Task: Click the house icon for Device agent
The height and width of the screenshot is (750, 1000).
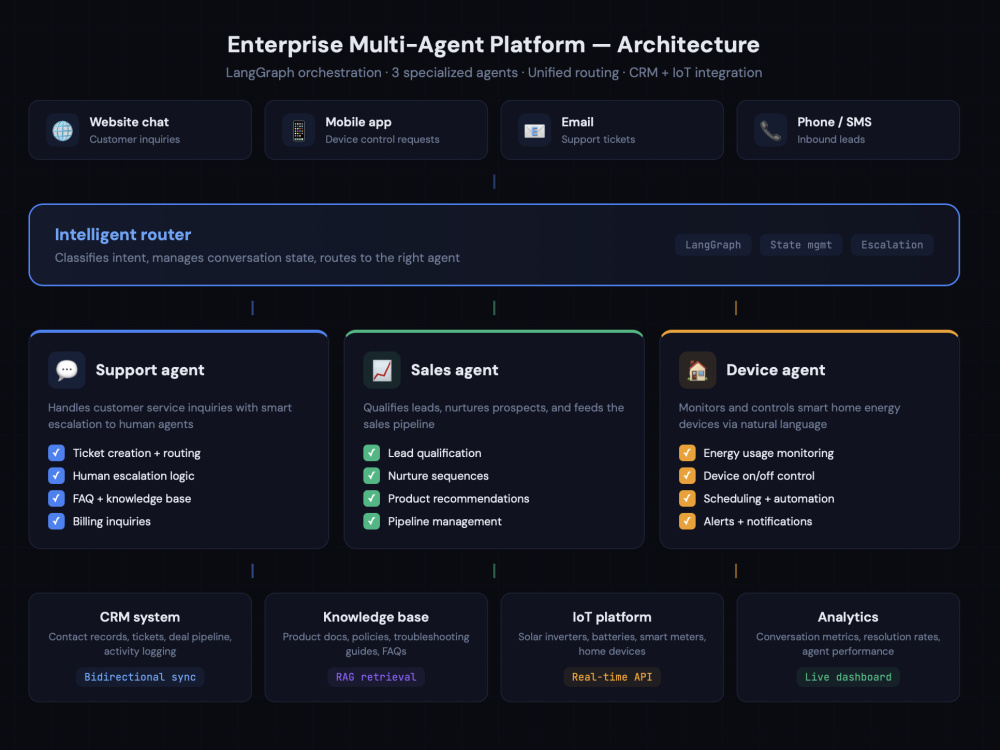Action: (697, 370)
